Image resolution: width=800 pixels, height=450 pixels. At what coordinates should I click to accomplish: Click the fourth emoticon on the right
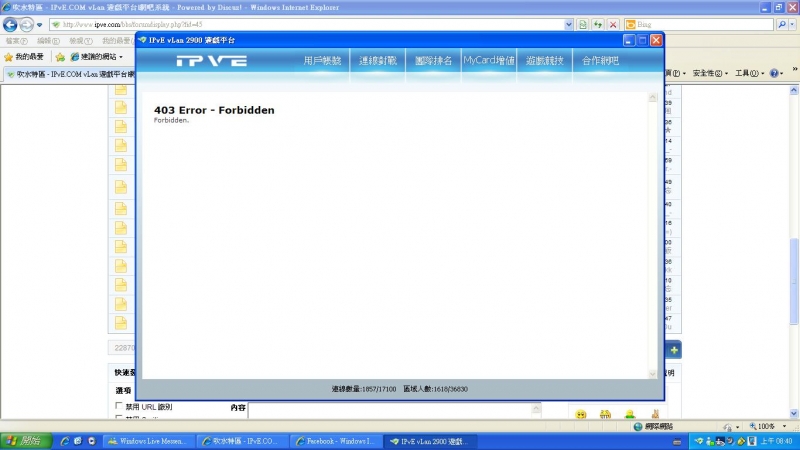click(x=655, y=414)
